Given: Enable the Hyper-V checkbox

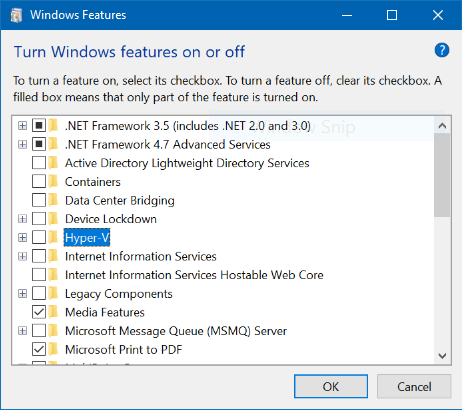Looking at the screenshot, I should click(x=39, y=238).
